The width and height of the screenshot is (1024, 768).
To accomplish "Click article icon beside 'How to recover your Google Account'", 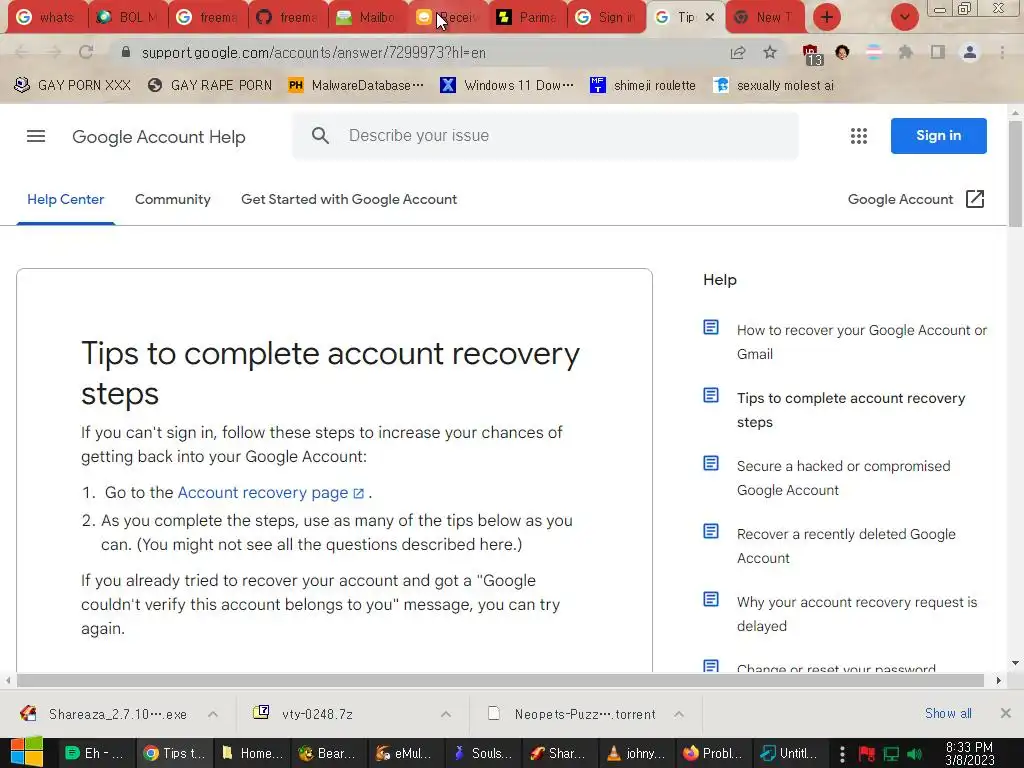I will pos(711,327).
